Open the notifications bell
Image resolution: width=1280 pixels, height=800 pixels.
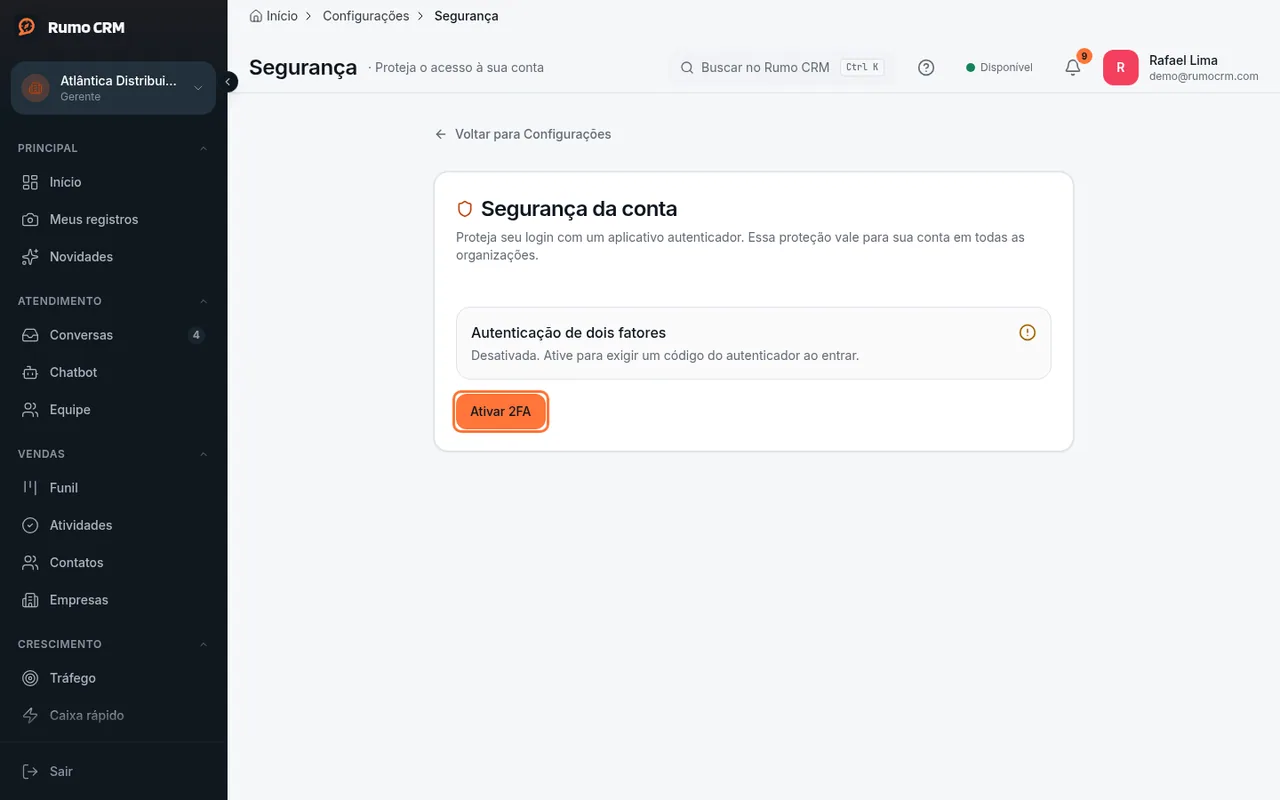[x=1073, y=67]
